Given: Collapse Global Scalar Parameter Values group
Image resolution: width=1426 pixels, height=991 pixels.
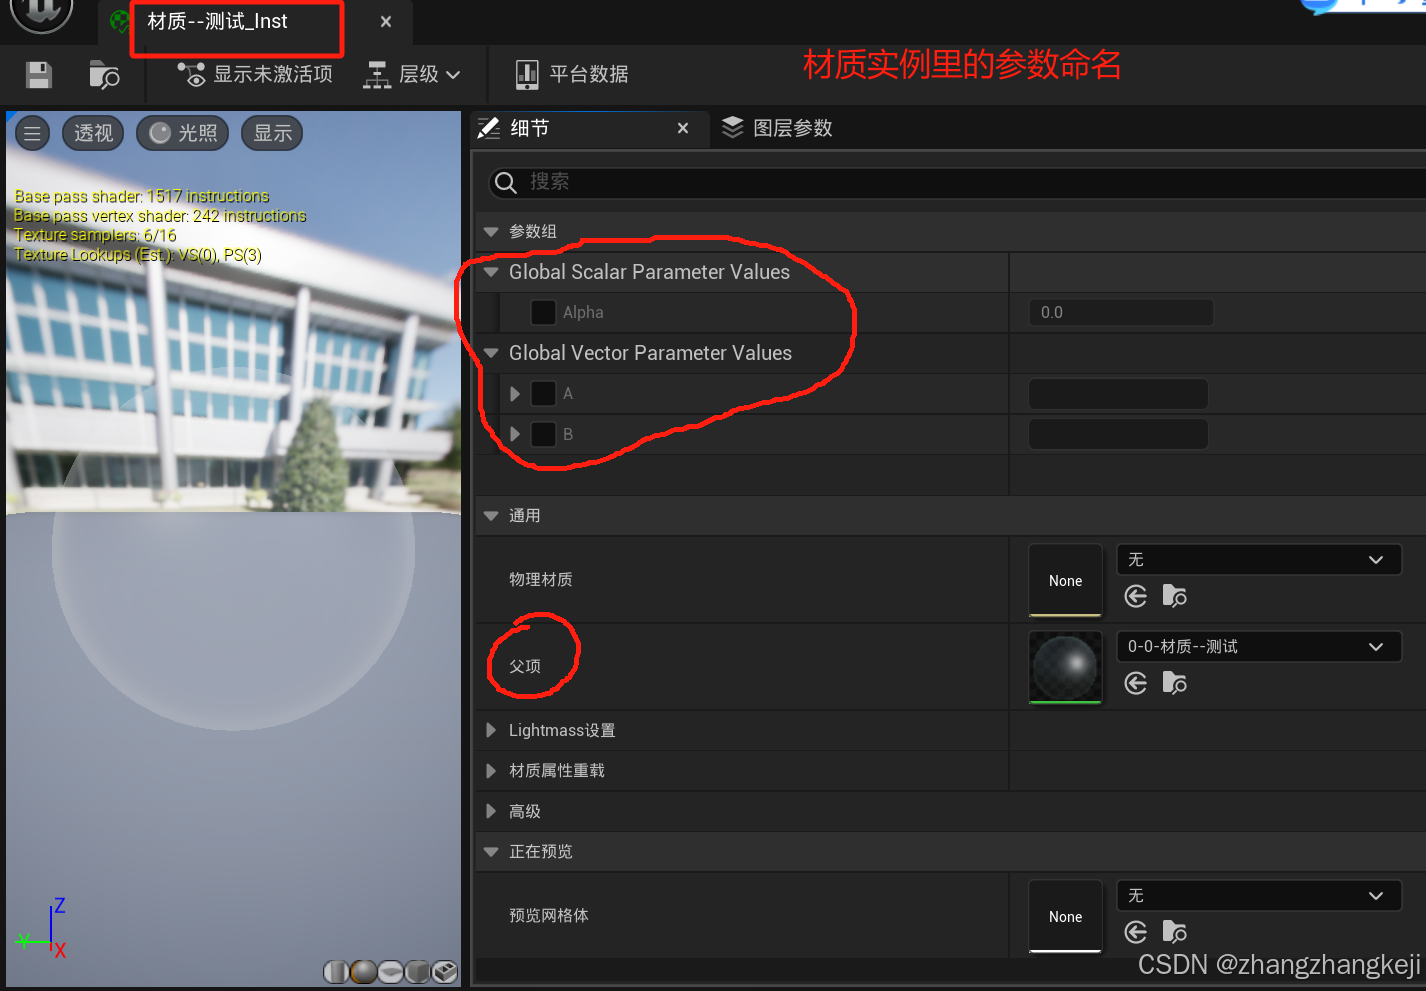Looking at the screenshot, I should pyautogui.click(x=491, y=272).
